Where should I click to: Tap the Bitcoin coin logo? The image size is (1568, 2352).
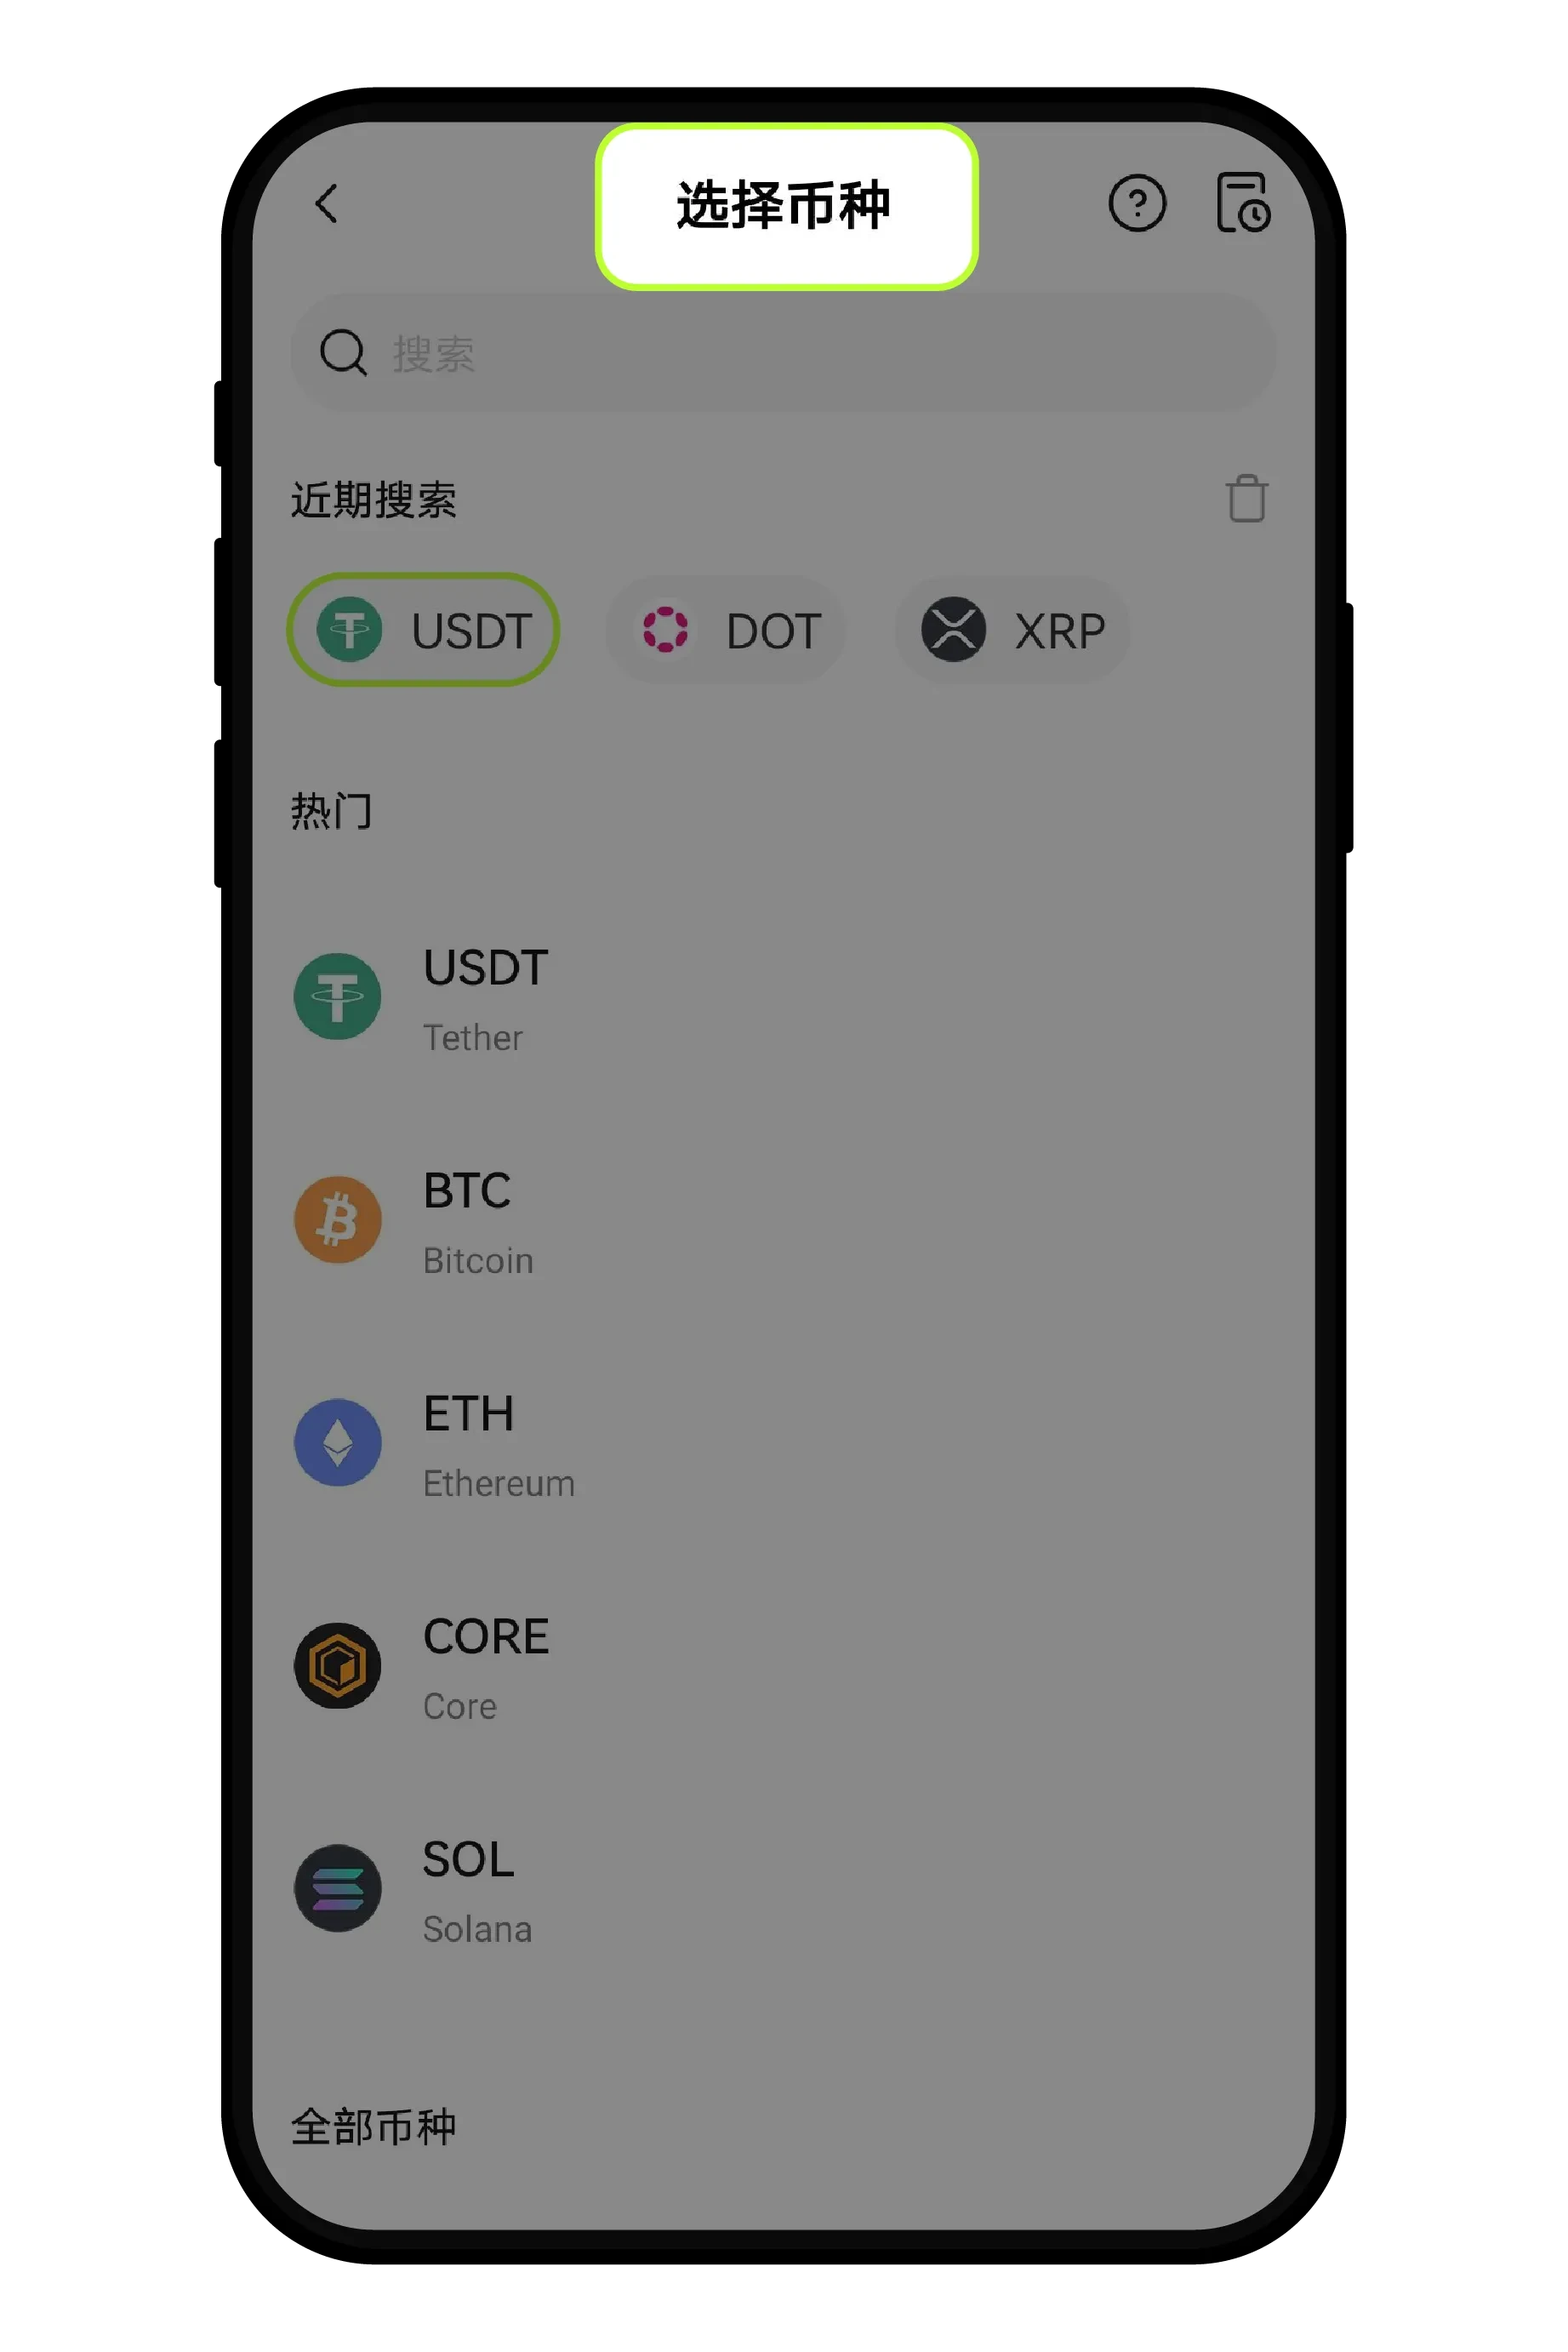coord(337,1219)
